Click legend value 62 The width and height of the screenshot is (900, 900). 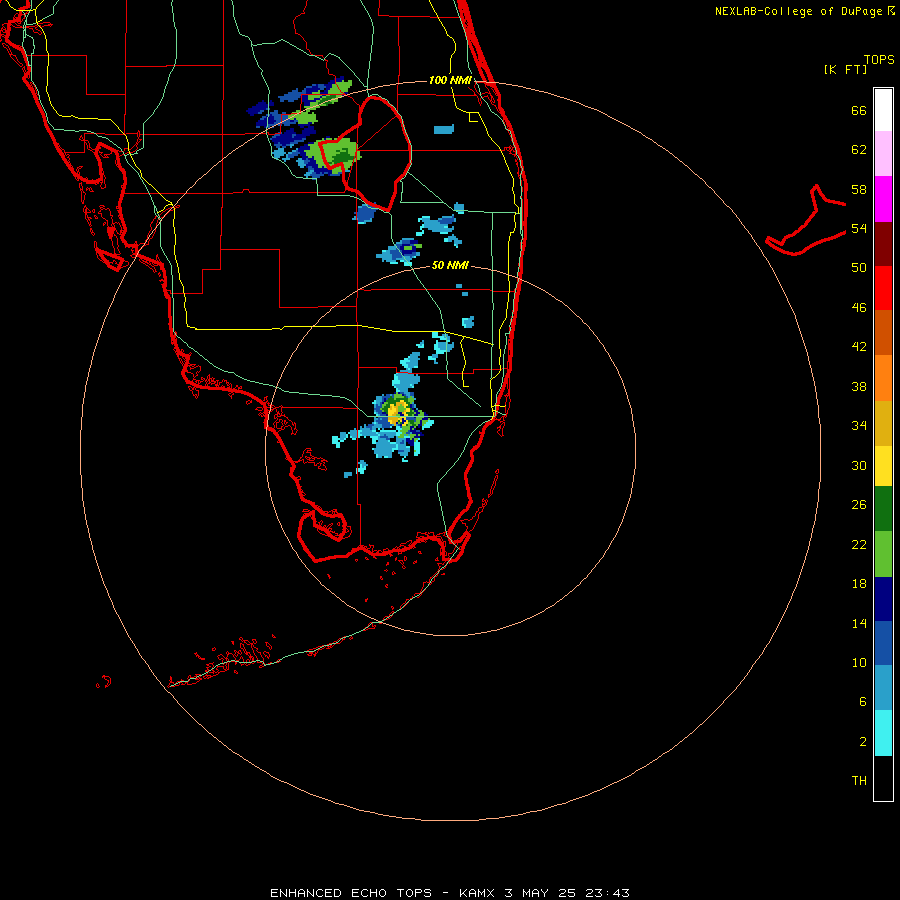point(859,150)
